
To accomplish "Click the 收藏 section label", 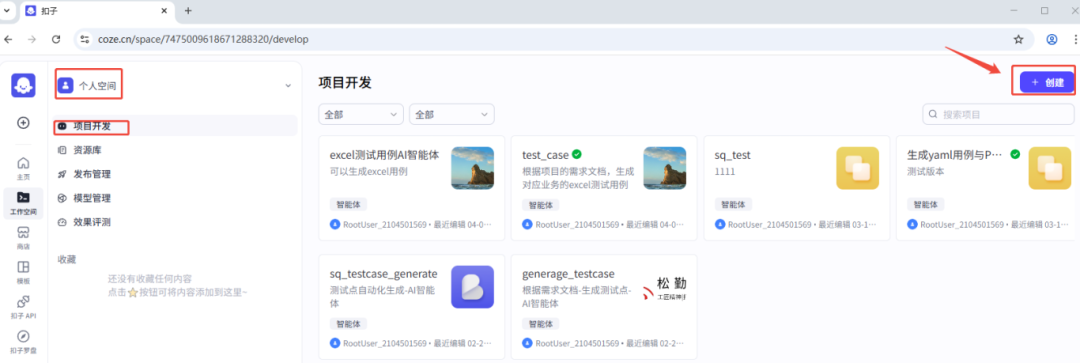I will pyautogui.click(x=67, y=259).
